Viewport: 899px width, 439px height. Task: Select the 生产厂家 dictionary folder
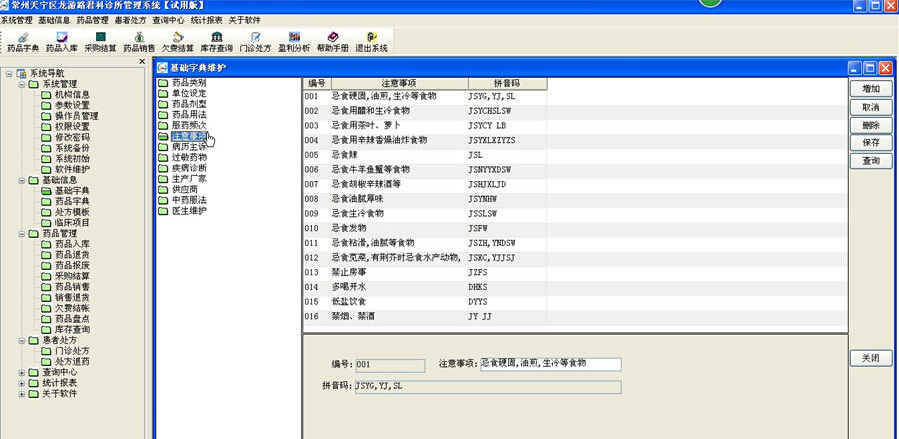(x=183, y=179)
